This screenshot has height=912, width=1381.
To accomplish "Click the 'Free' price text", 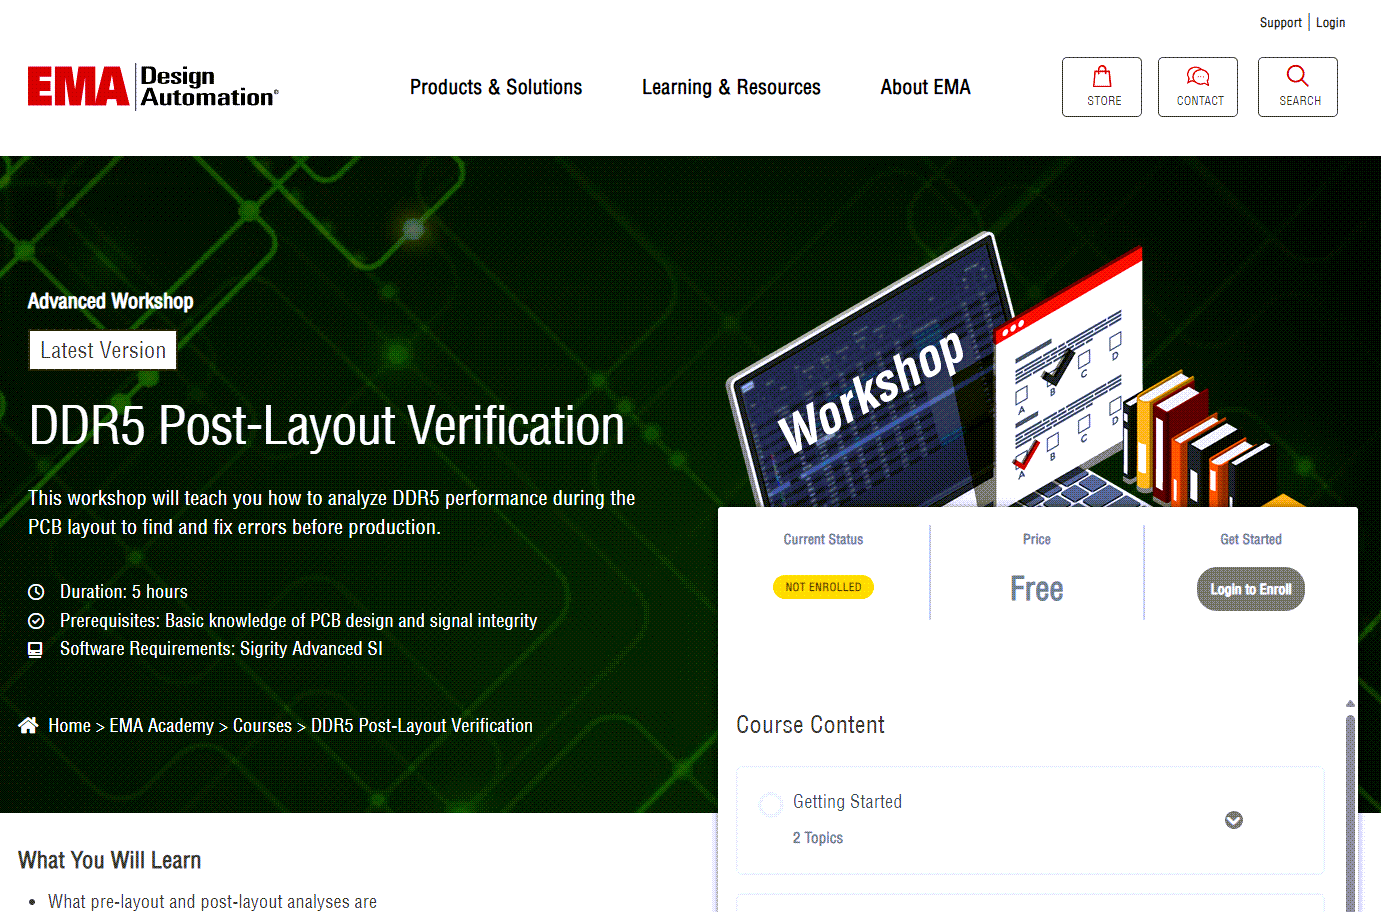I will [x=1037, y=589].
